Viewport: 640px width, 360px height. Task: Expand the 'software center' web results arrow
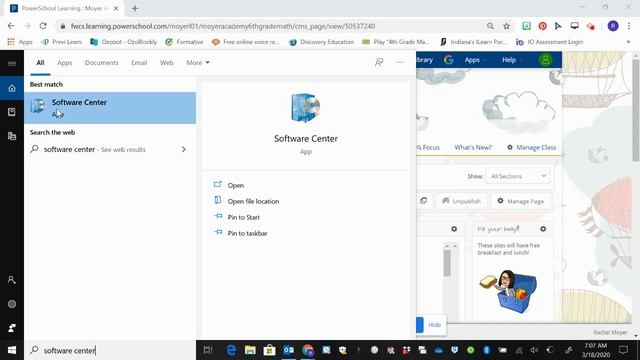pyautogui.click(x=184, y=149)
